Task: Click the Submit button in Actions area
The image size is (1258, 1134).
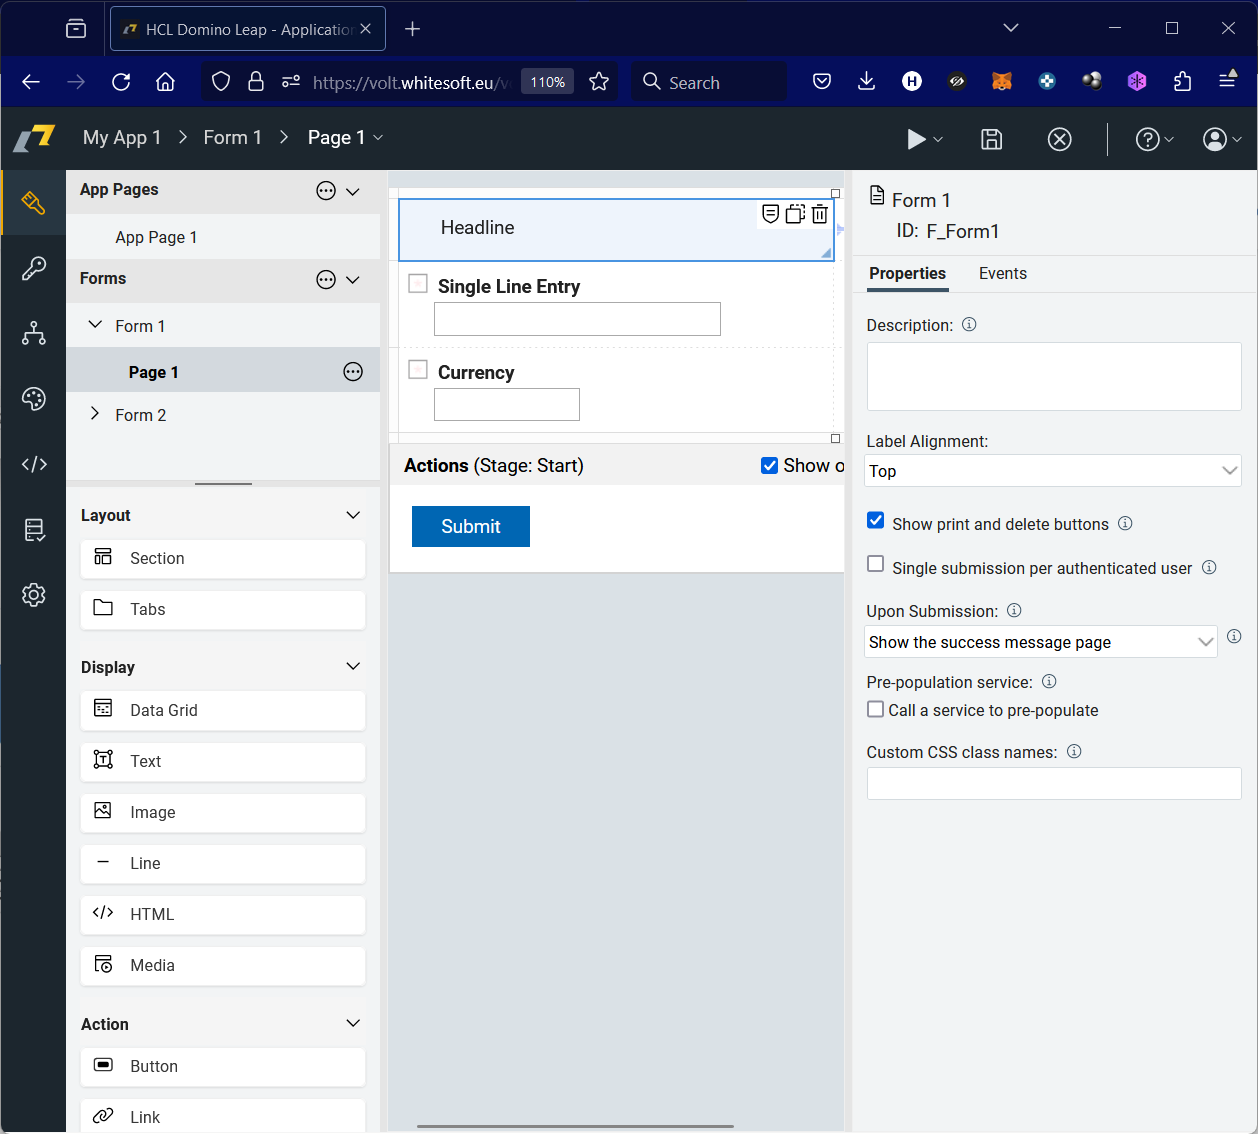Action: click(470, 526)
